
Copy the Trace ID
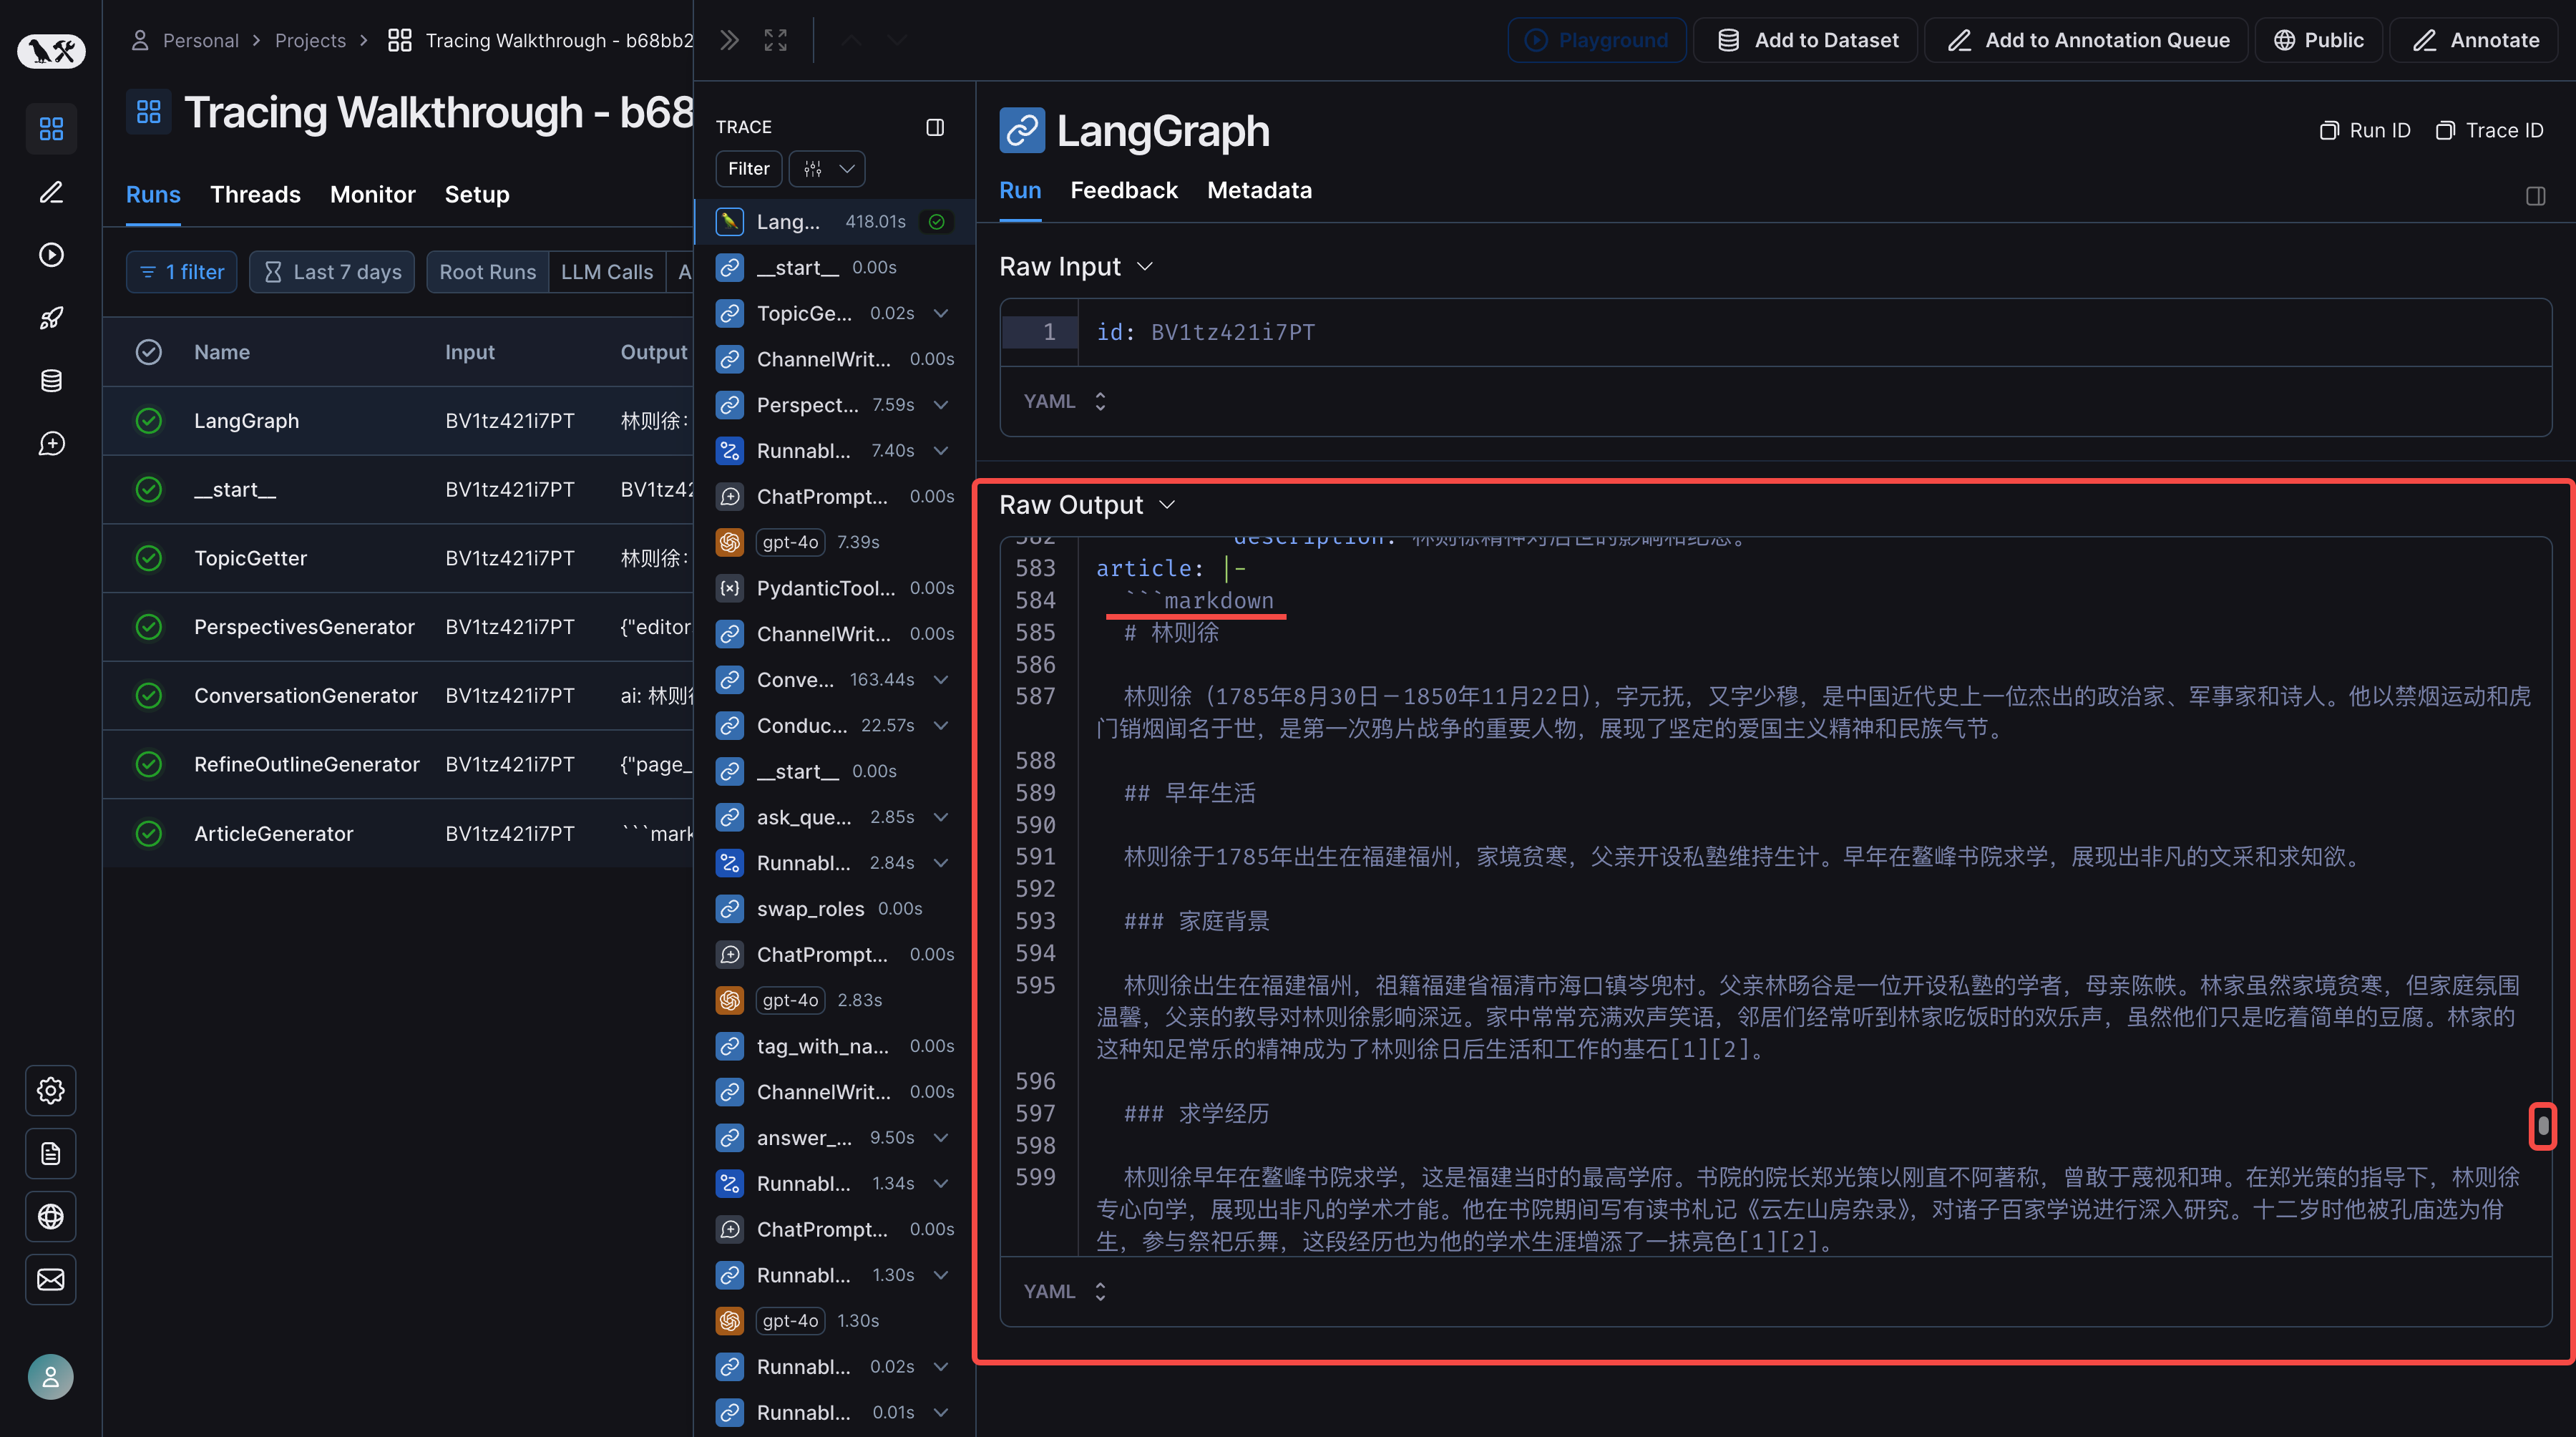2489,130
